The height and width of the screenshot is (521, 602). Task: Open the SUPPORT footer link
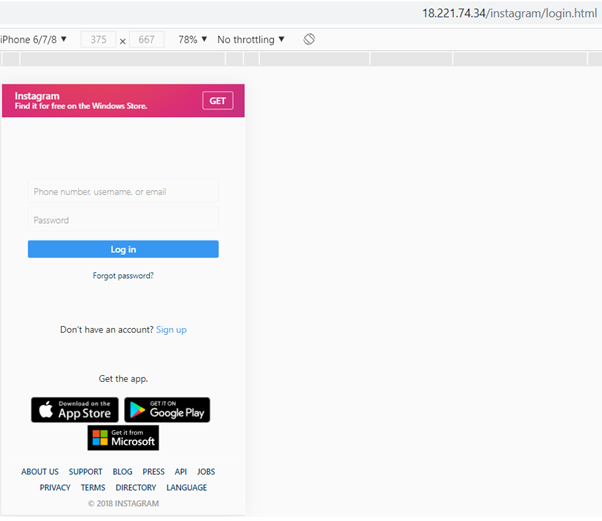86,472
